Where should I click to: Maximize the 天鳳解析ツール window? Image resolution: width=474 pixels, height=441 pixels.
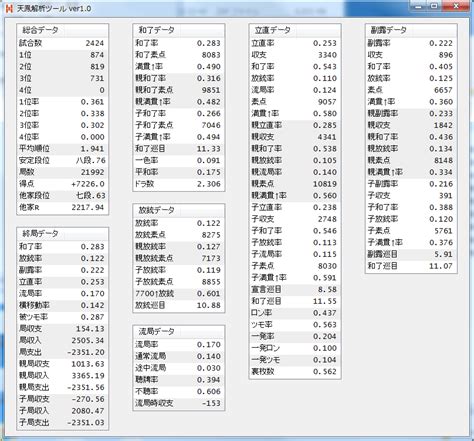click(434, 6)
